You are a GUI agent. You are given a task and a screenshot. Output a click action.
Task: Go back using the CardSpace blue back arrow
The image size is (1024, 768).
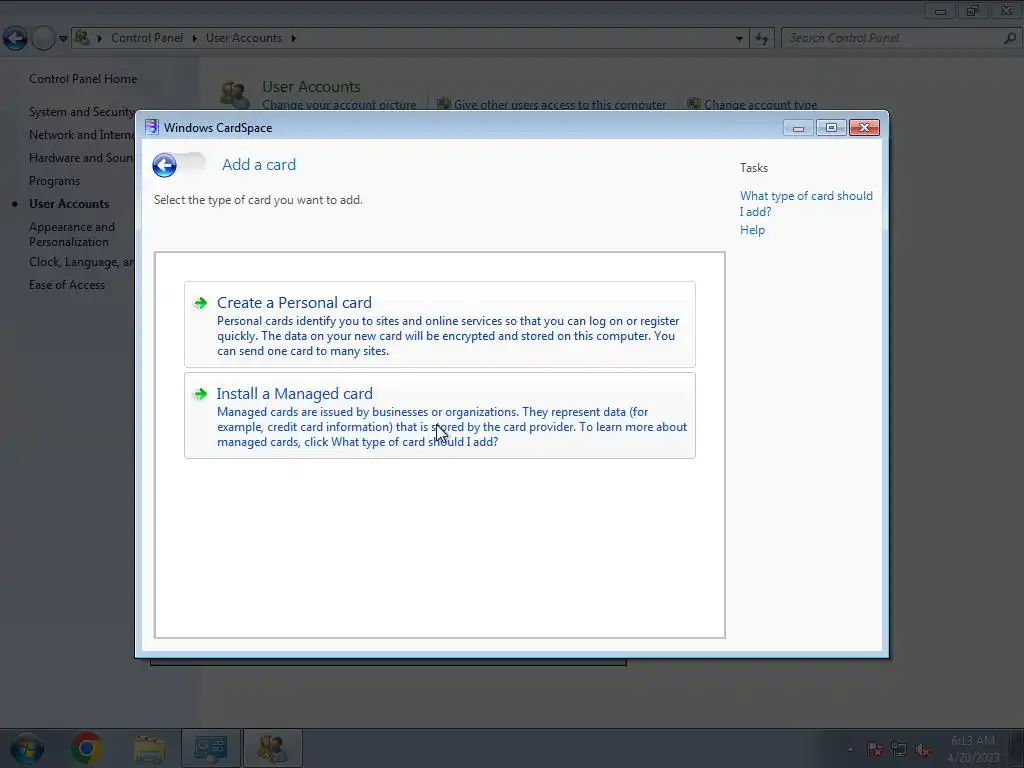click(x=165, y=165)
